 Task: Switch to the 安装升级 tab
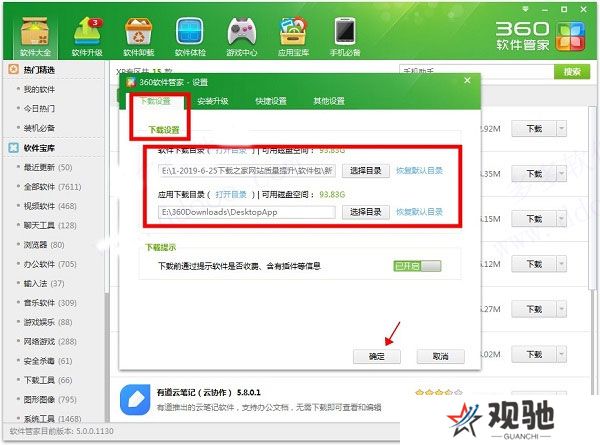[x=213, y=101]
